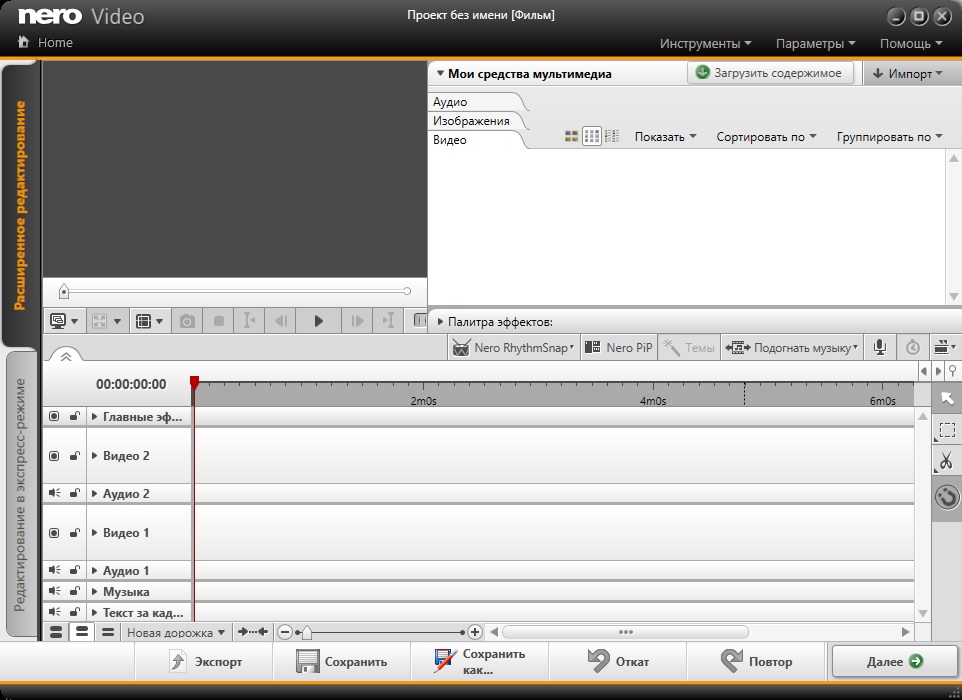Expand the Видео 2 track

tap(94, 456)
